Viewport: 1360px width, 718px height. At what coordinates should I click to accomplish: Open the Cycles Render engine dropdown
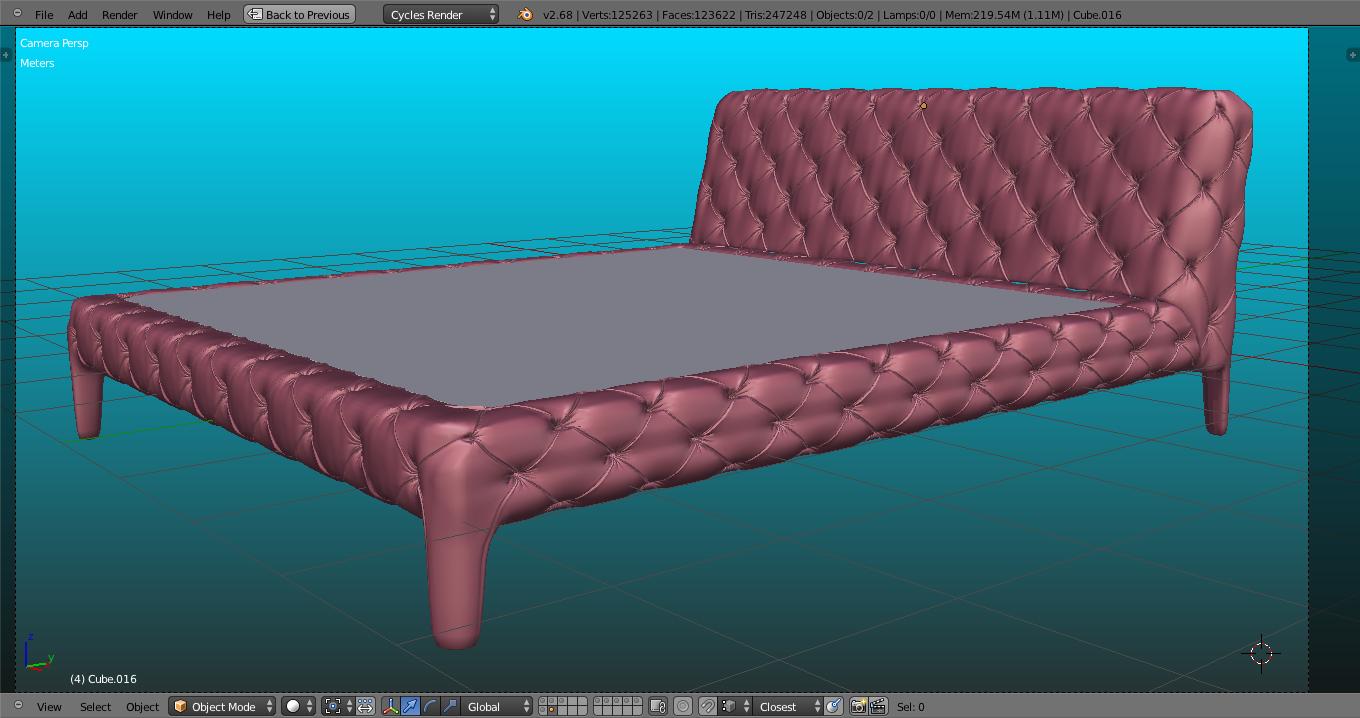441,14
